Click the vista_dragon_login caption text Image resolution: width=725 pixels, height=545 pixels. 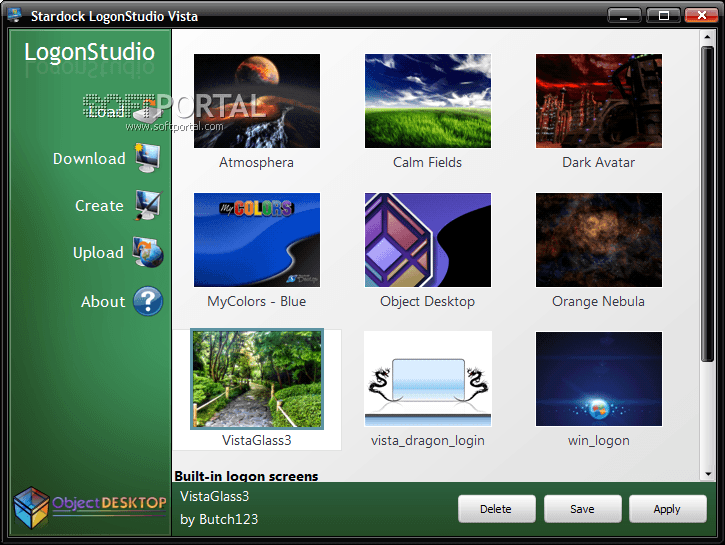[x=427, y=441]
